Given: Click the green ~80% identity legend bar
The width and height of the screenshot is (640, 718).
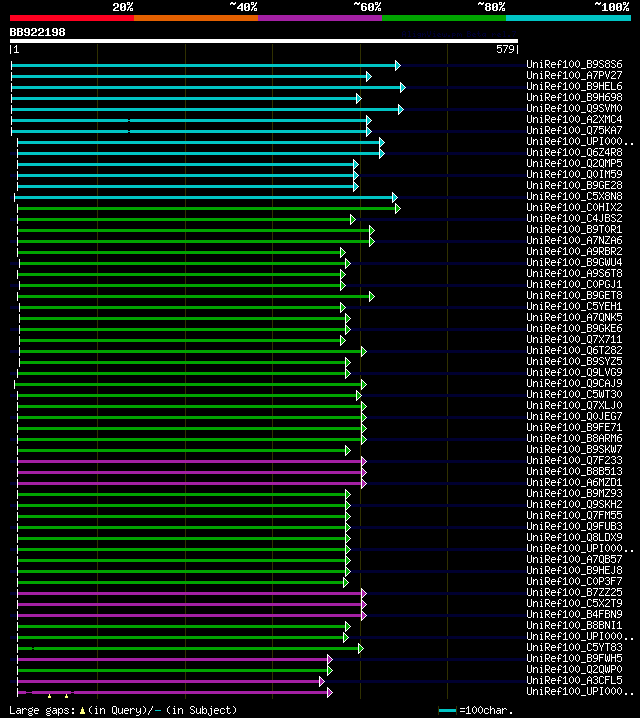Looking at the screenshot, I should pos(444,18).
